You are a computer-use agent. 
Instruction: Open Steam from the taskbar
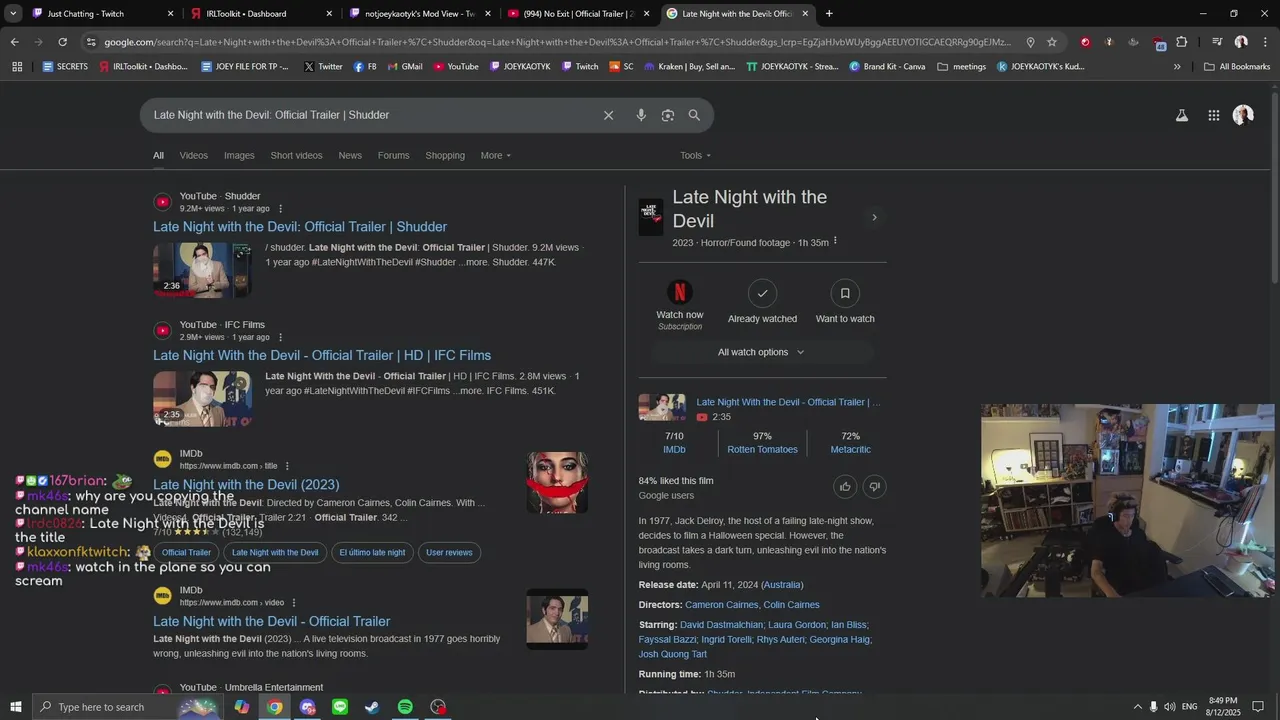tap(372, 707)
